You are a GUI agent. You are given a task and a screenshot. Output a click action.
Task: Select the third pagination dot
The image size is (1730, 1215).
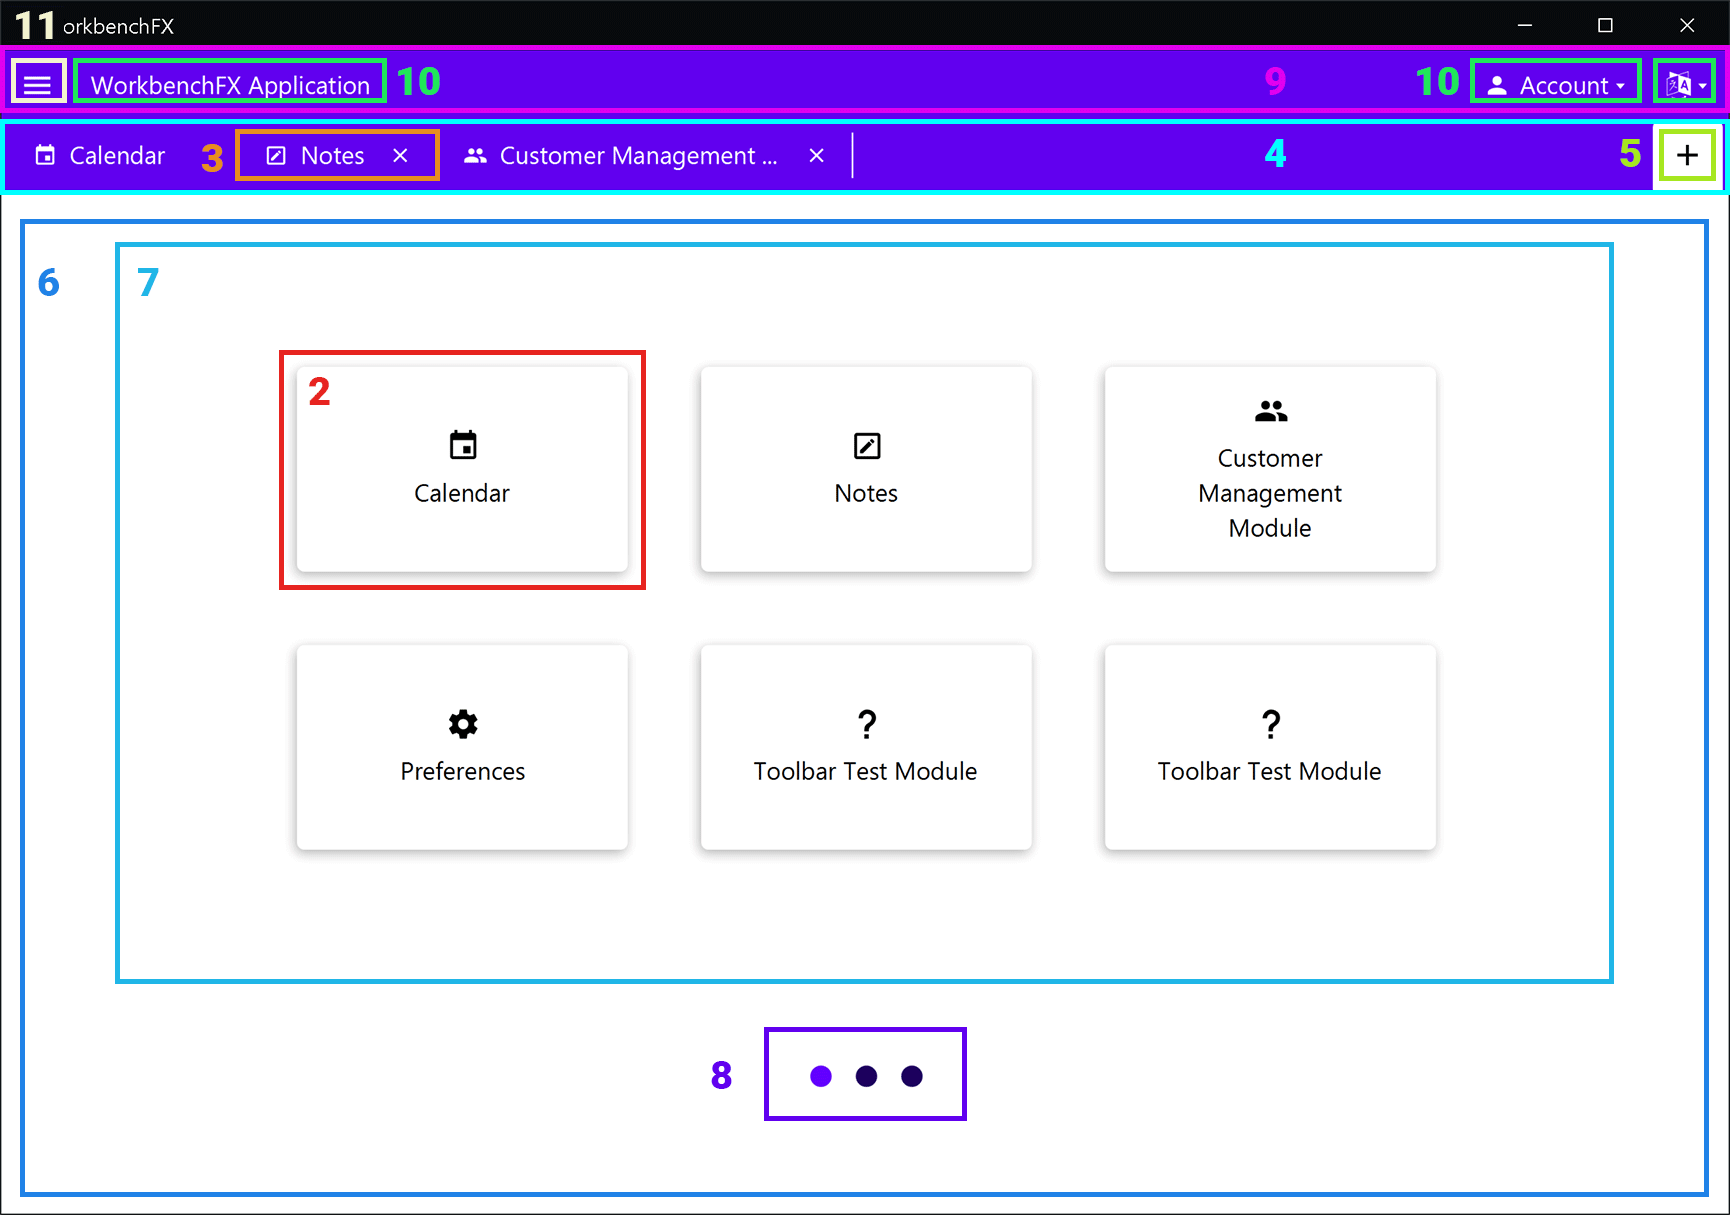click(912, 1076)
